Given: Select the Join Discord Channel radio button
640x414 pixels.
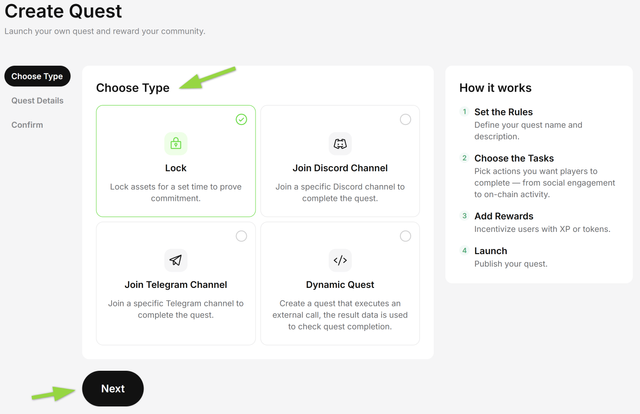Looking at the screenshot, I should coord(405,119).
